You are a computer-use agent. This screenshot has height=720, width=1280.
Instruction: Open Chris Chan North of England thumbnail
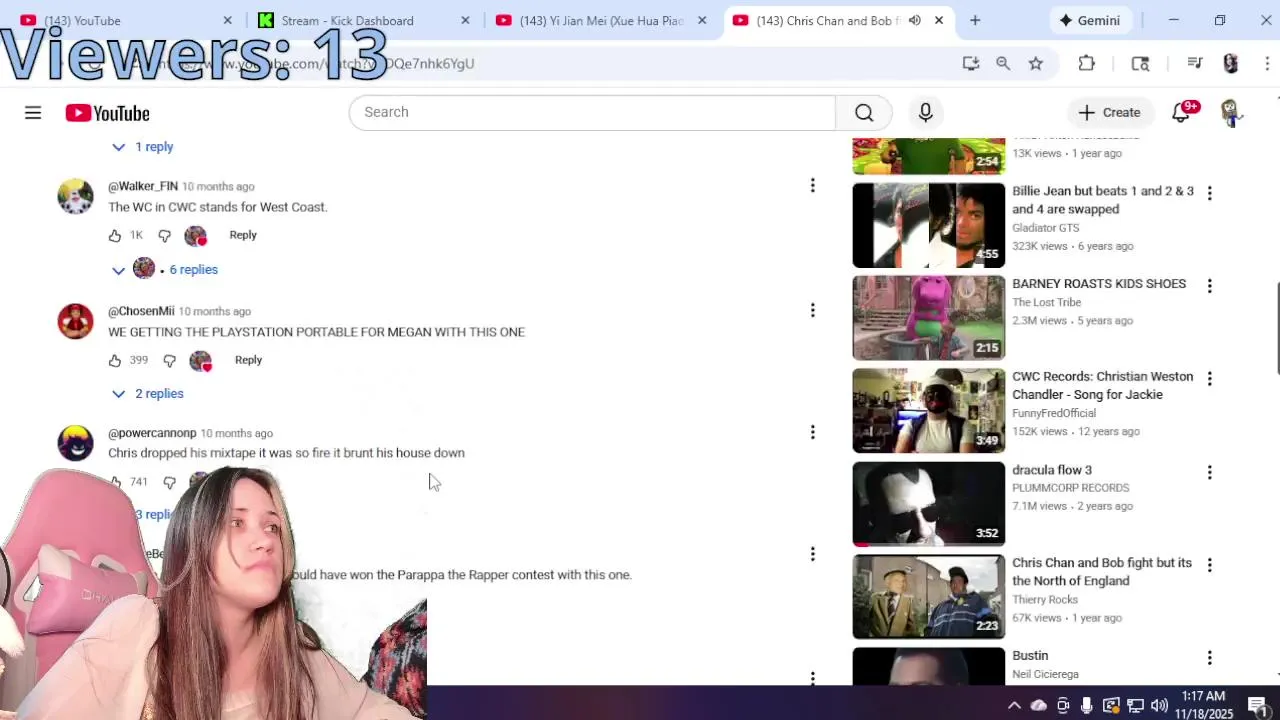pyautogui.click(x=928, y=597)
